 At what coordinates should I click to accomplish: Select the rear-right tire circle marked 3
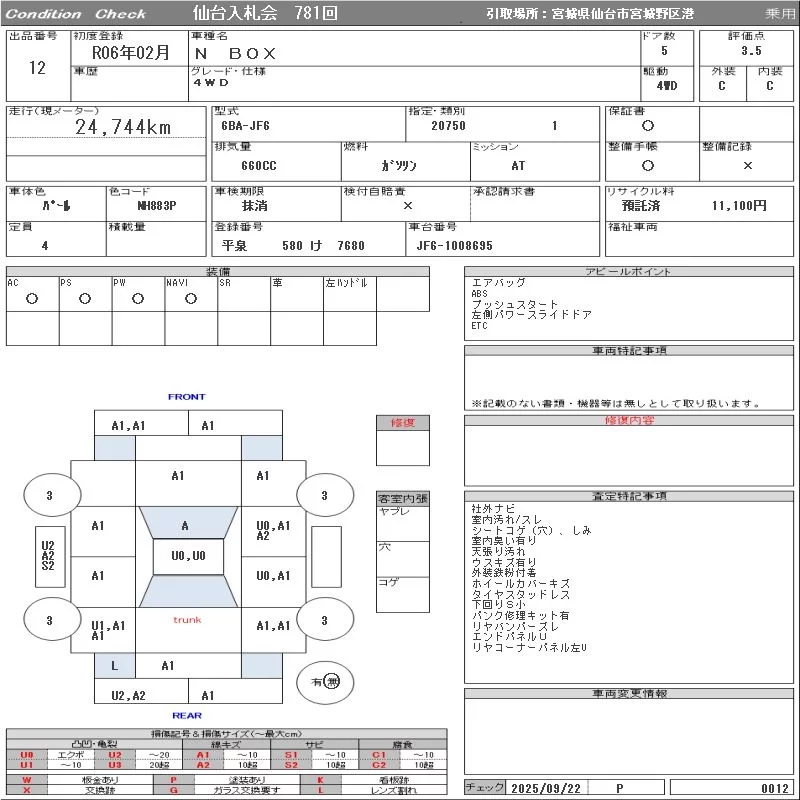(x=324, y=621)
